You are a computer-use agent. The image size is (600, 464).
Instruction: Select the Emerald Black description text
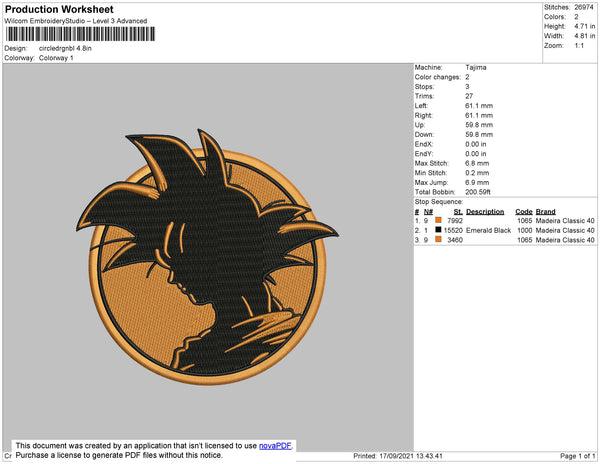[x=488, y=230]
